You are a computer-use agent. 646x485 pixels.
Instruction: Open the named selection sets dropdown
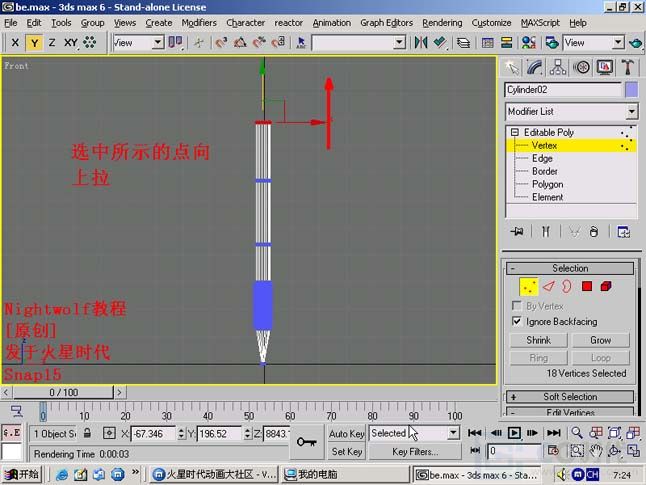[x=399, y=42]
